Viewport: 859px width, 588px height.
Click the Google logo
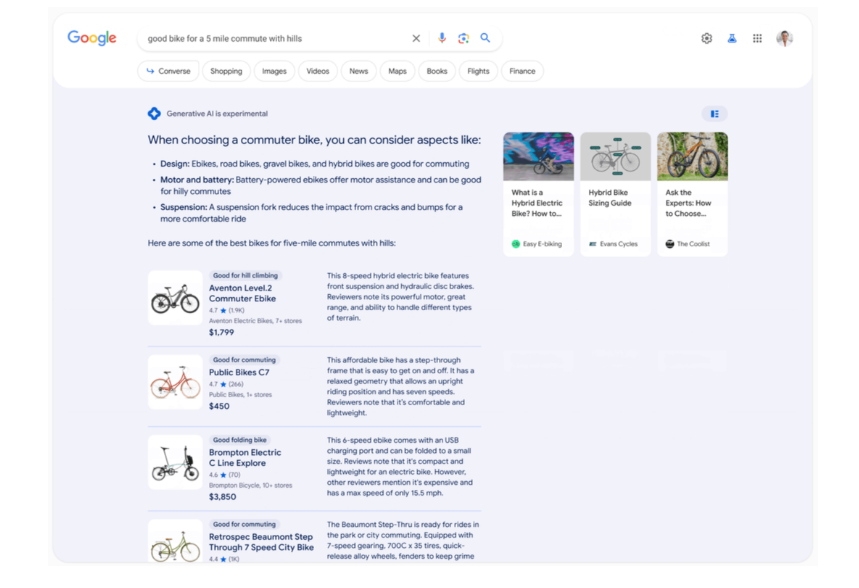click(92, 38)
